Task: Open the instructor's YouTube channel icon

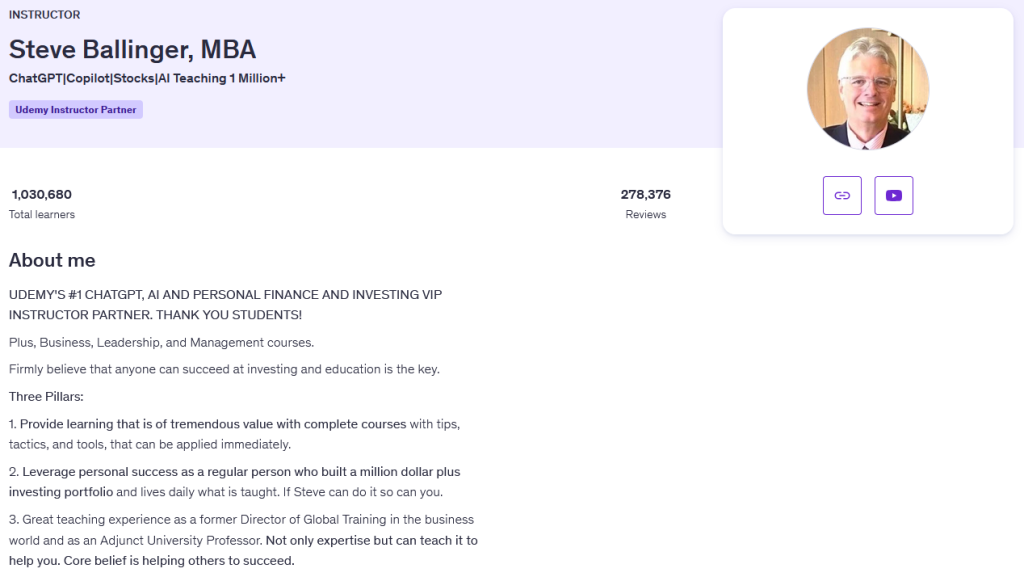Action: [x=893, y=196]
